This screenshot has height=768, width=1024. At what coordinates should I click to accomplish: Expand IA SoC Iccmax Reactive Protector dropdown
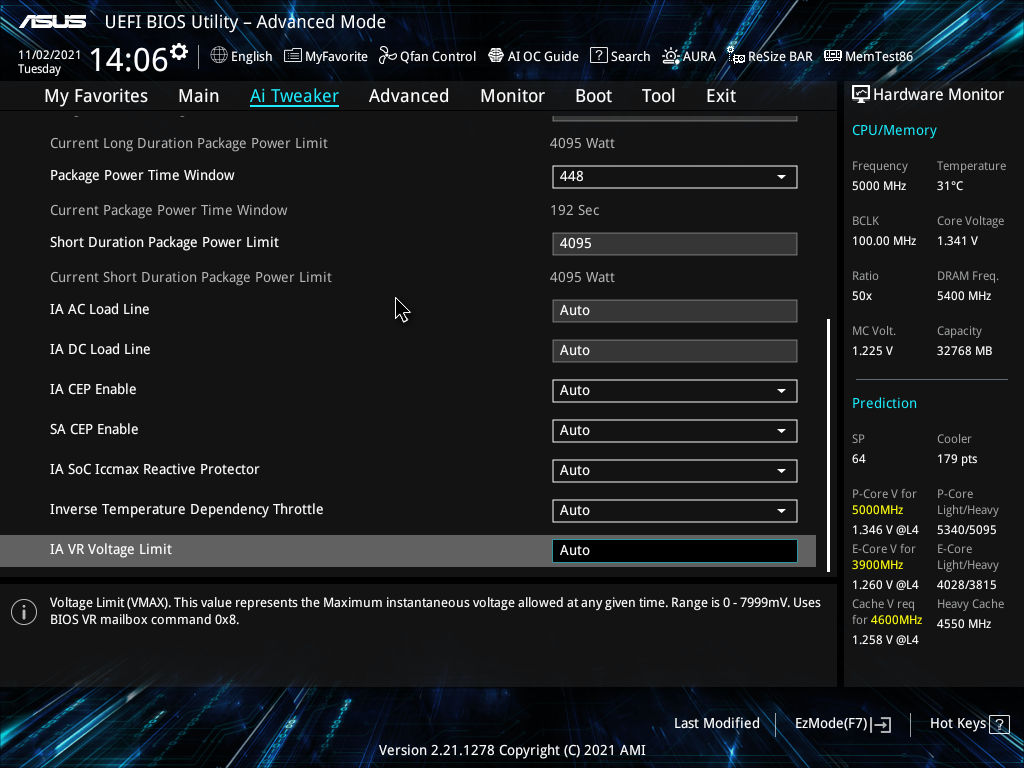pyautogui.click(x=675, y=470)
